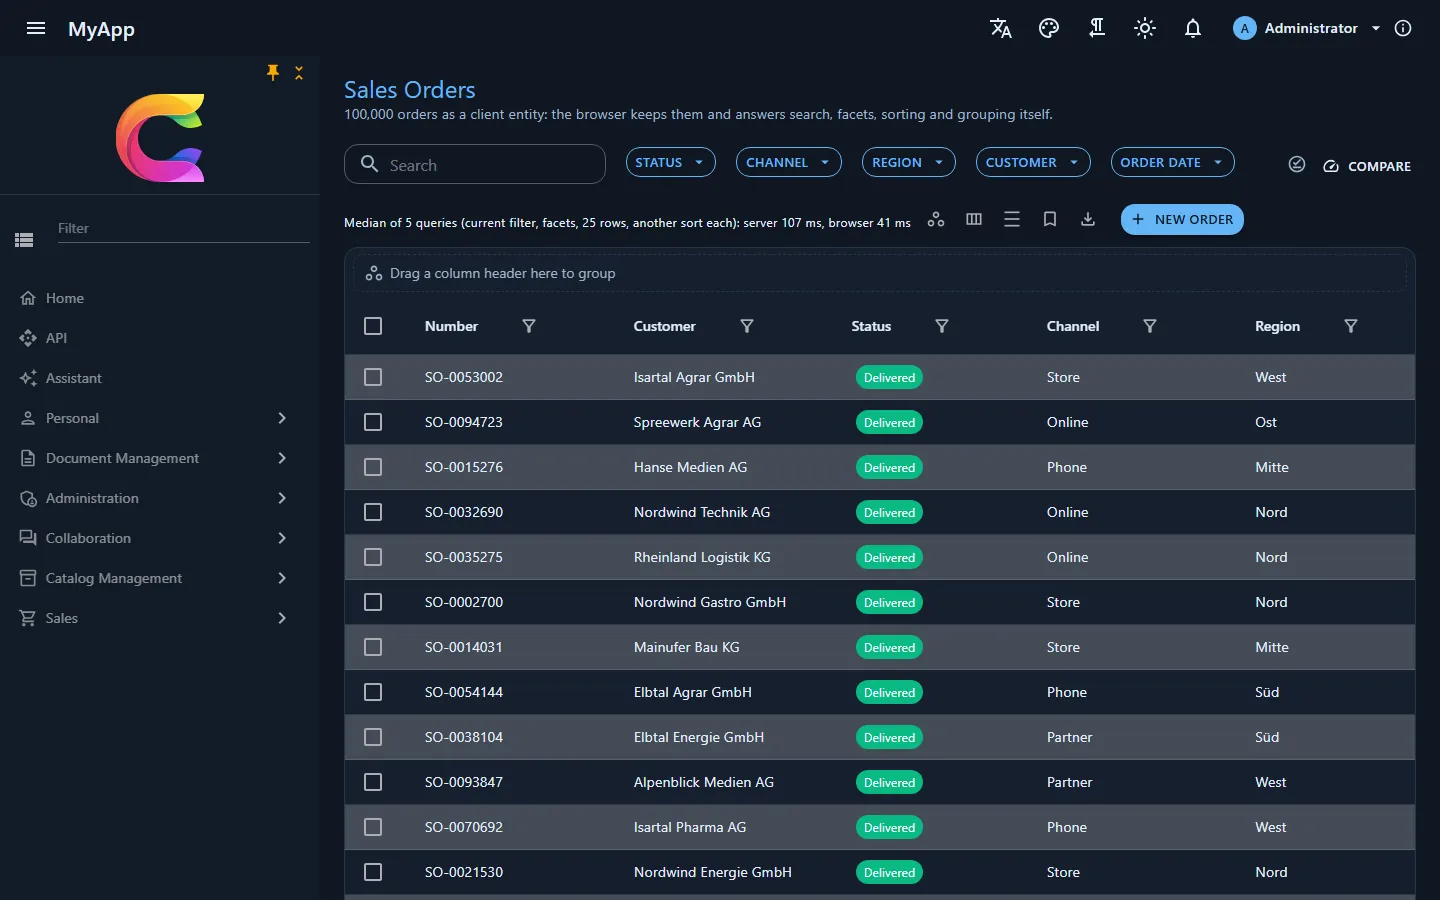Click the COMPARE button
Screen dimensions: 1440x900
1367,166
